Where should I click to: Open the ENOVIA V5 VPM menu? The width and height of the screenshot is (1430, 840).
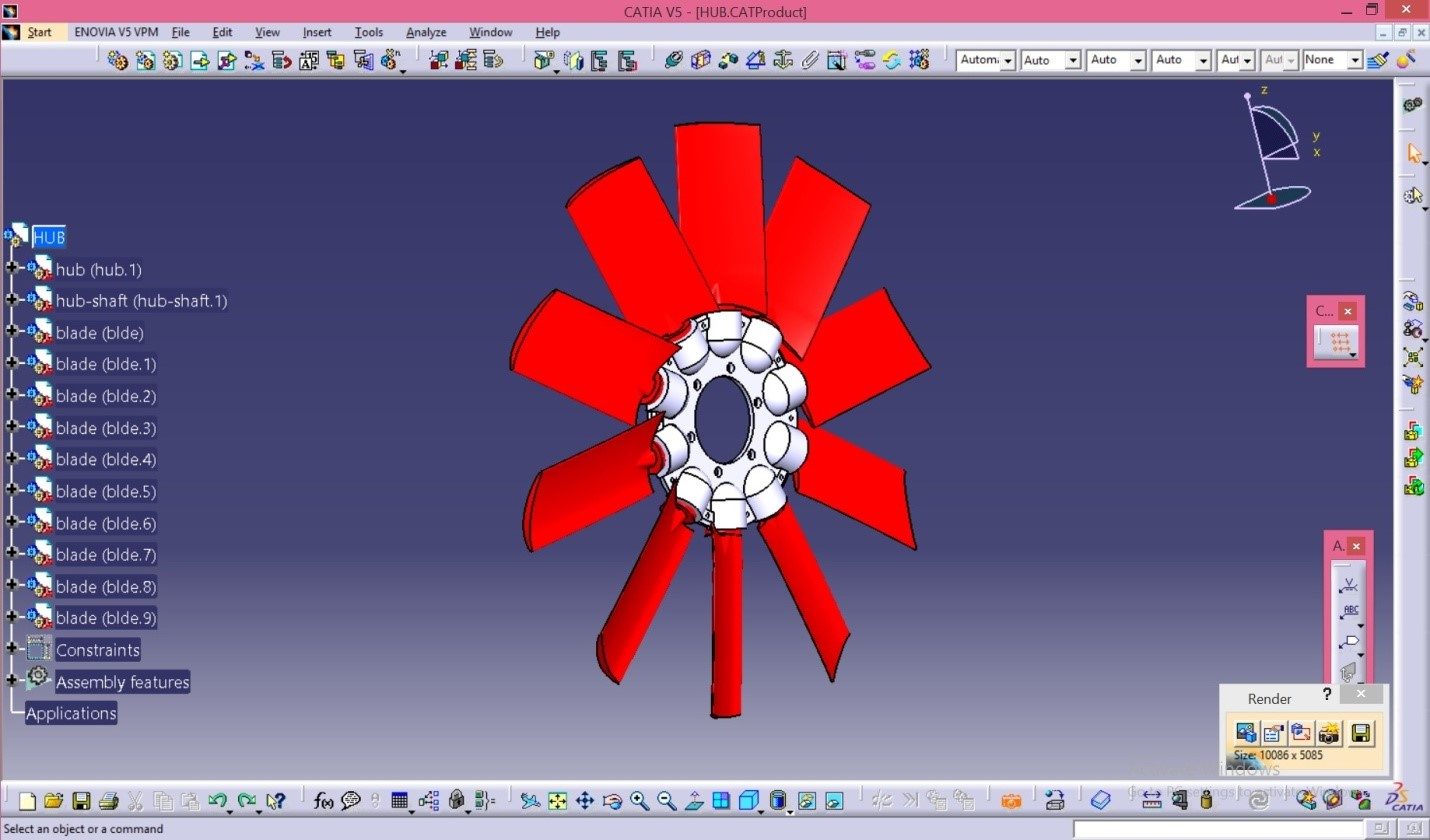click(x=115, y=32)
